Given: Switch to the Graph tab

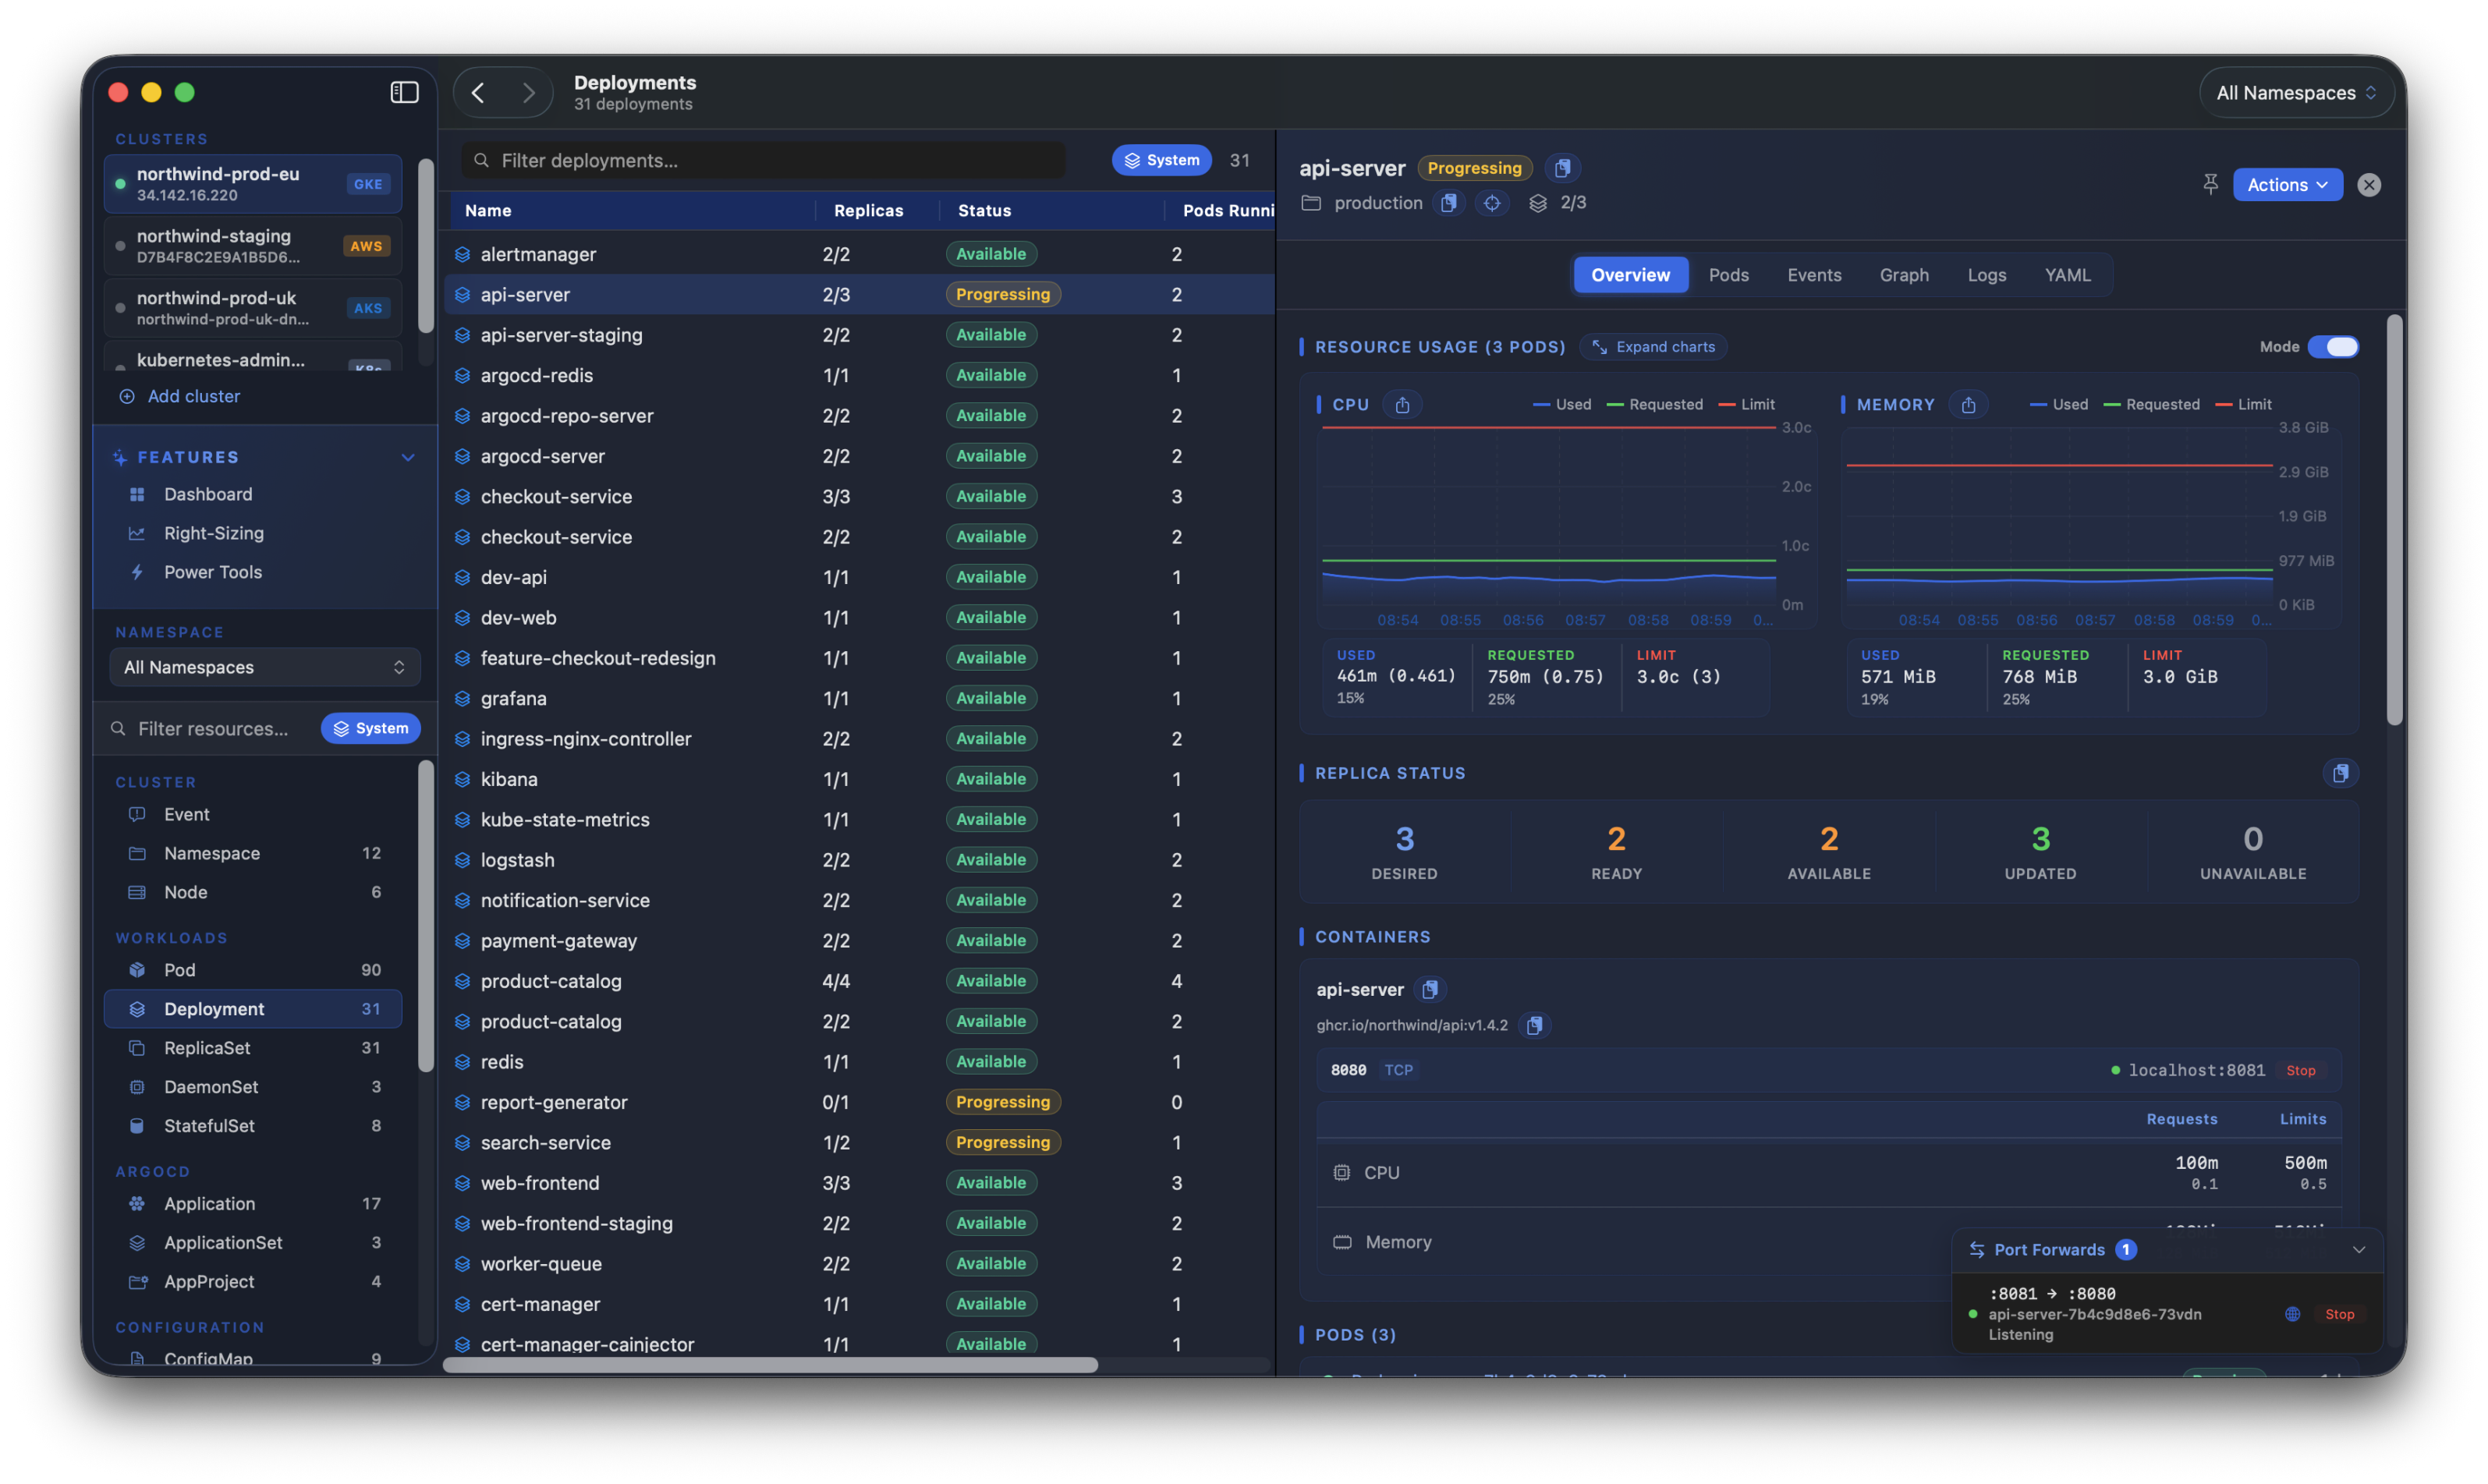Looking at the screenshot, I should pyautogui.click(x=1903, y=275).
